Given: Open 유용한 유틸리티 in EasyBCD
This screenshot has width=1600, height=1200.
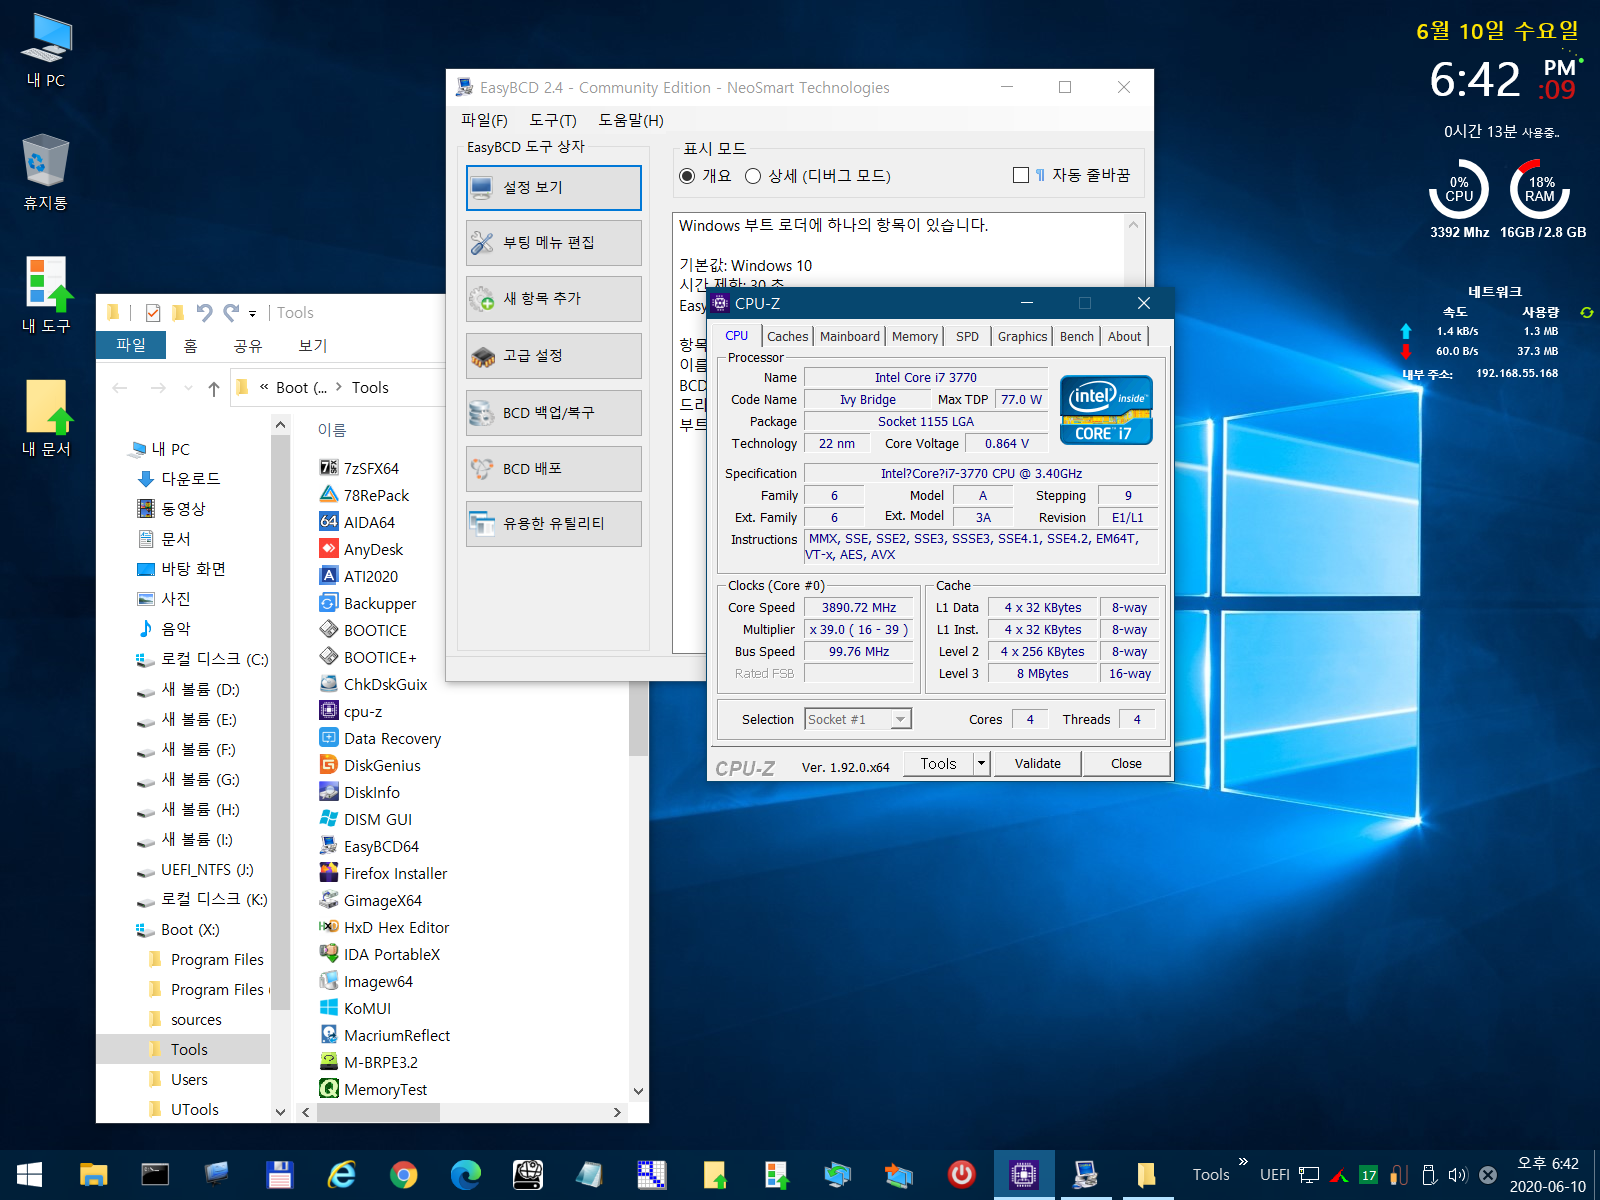Looking at the screenshot, I should click(553, 524).
